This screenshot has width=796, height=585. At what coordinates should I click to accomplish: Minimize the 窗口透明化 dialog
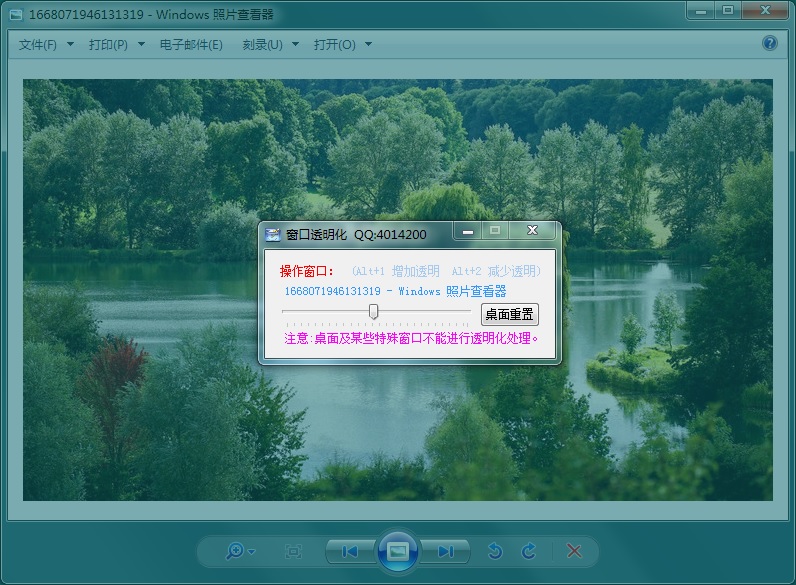coord(468,232)
